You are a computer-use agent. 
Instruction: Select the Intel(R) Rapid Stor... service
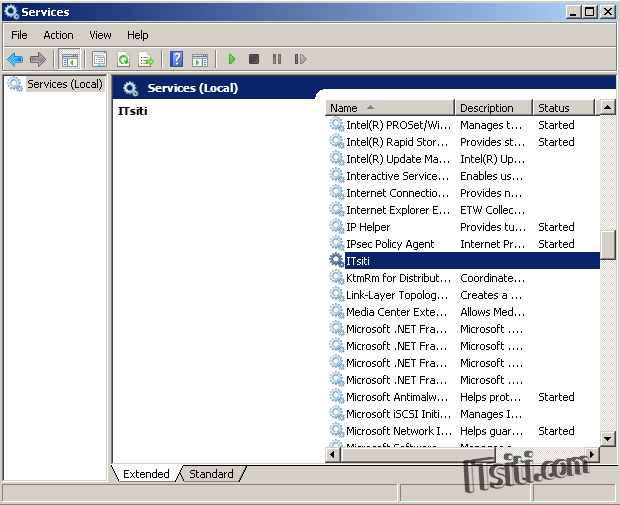tap(397, 142)
